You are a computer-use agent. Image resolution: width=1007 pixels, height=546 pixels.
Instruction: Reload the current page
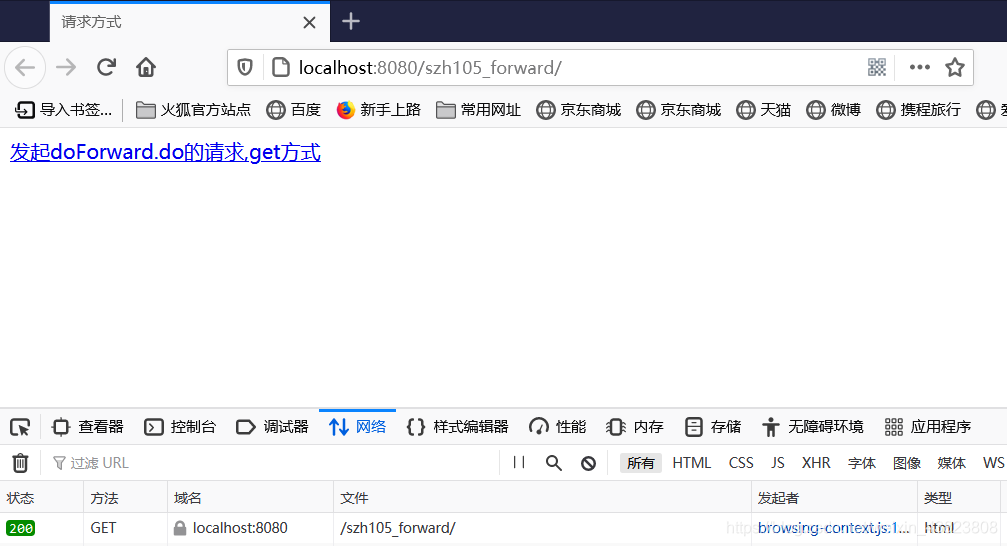coord(106,67)
